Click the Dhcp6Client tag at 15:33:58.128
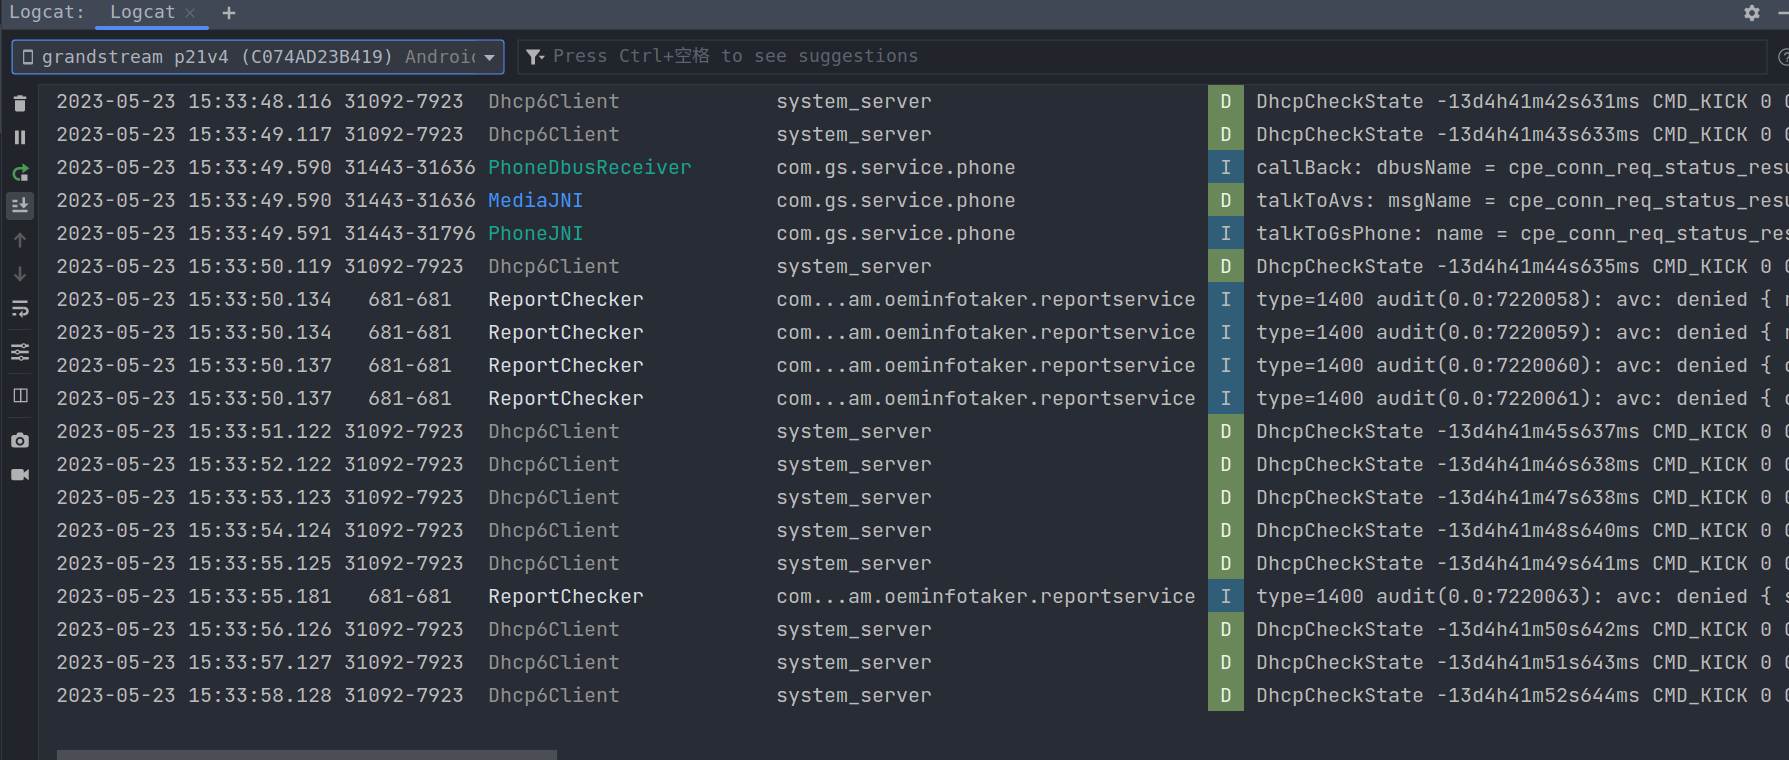 pyautogui.click(x=553, y=695)
